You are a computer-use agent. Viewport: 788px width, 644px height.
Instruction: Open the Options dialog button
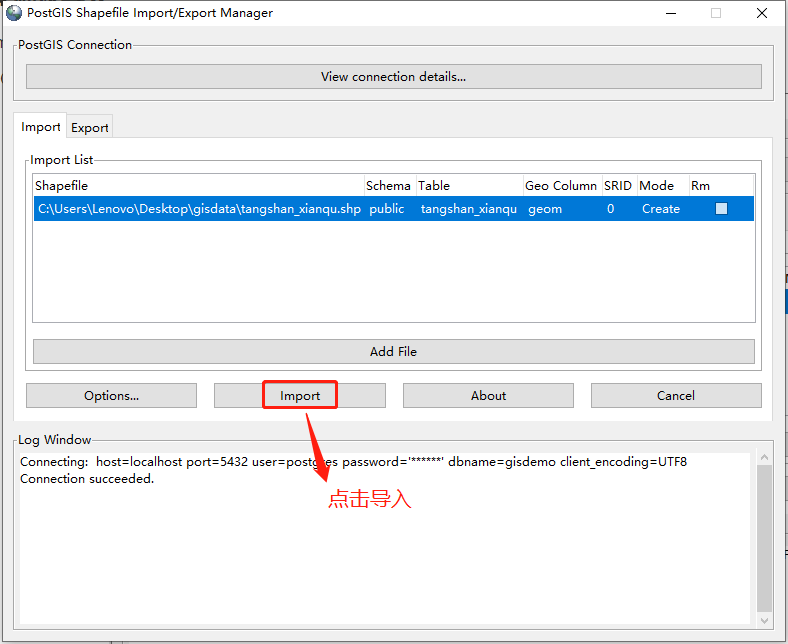pos(111,395)
